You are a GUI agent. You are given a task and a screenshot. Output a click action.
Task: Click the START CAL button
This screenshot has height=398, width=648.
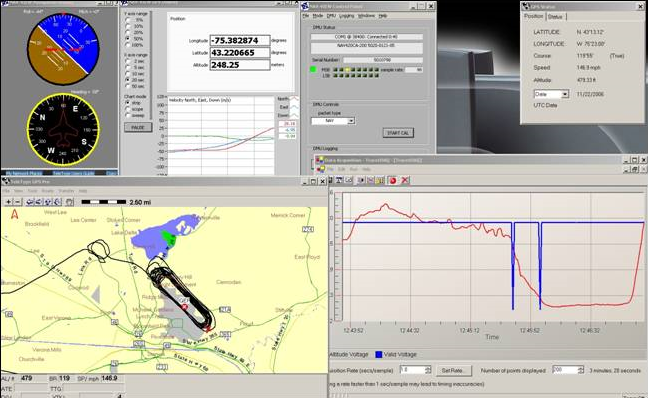(x=398, y=133)
